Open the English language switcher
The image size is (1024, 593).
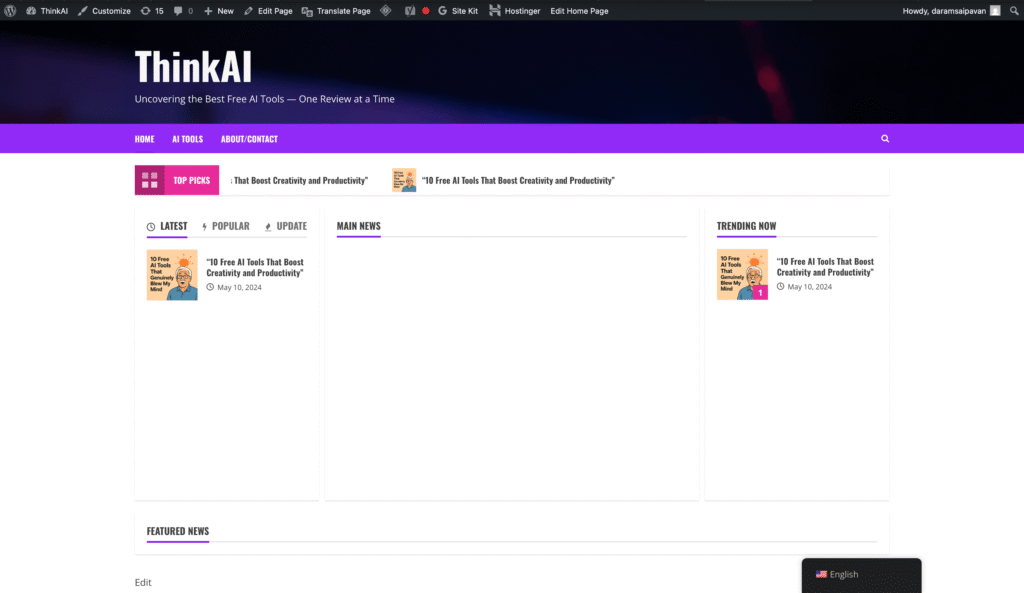[861, 575]
